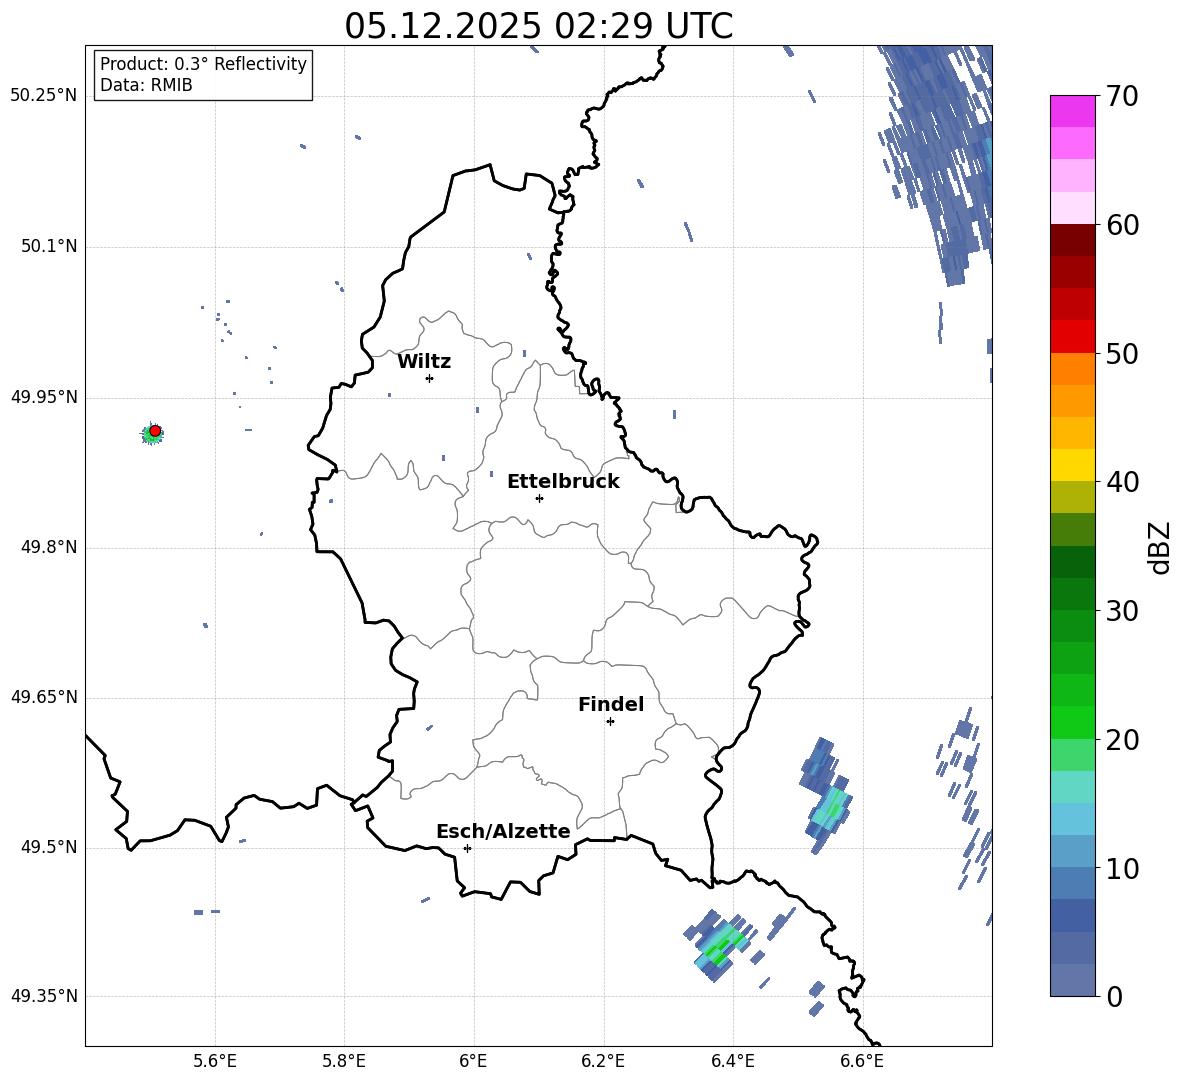Pick the dark maroon swatch just below 60
Screen dimensions: 1184x1081
[1072, 239]
